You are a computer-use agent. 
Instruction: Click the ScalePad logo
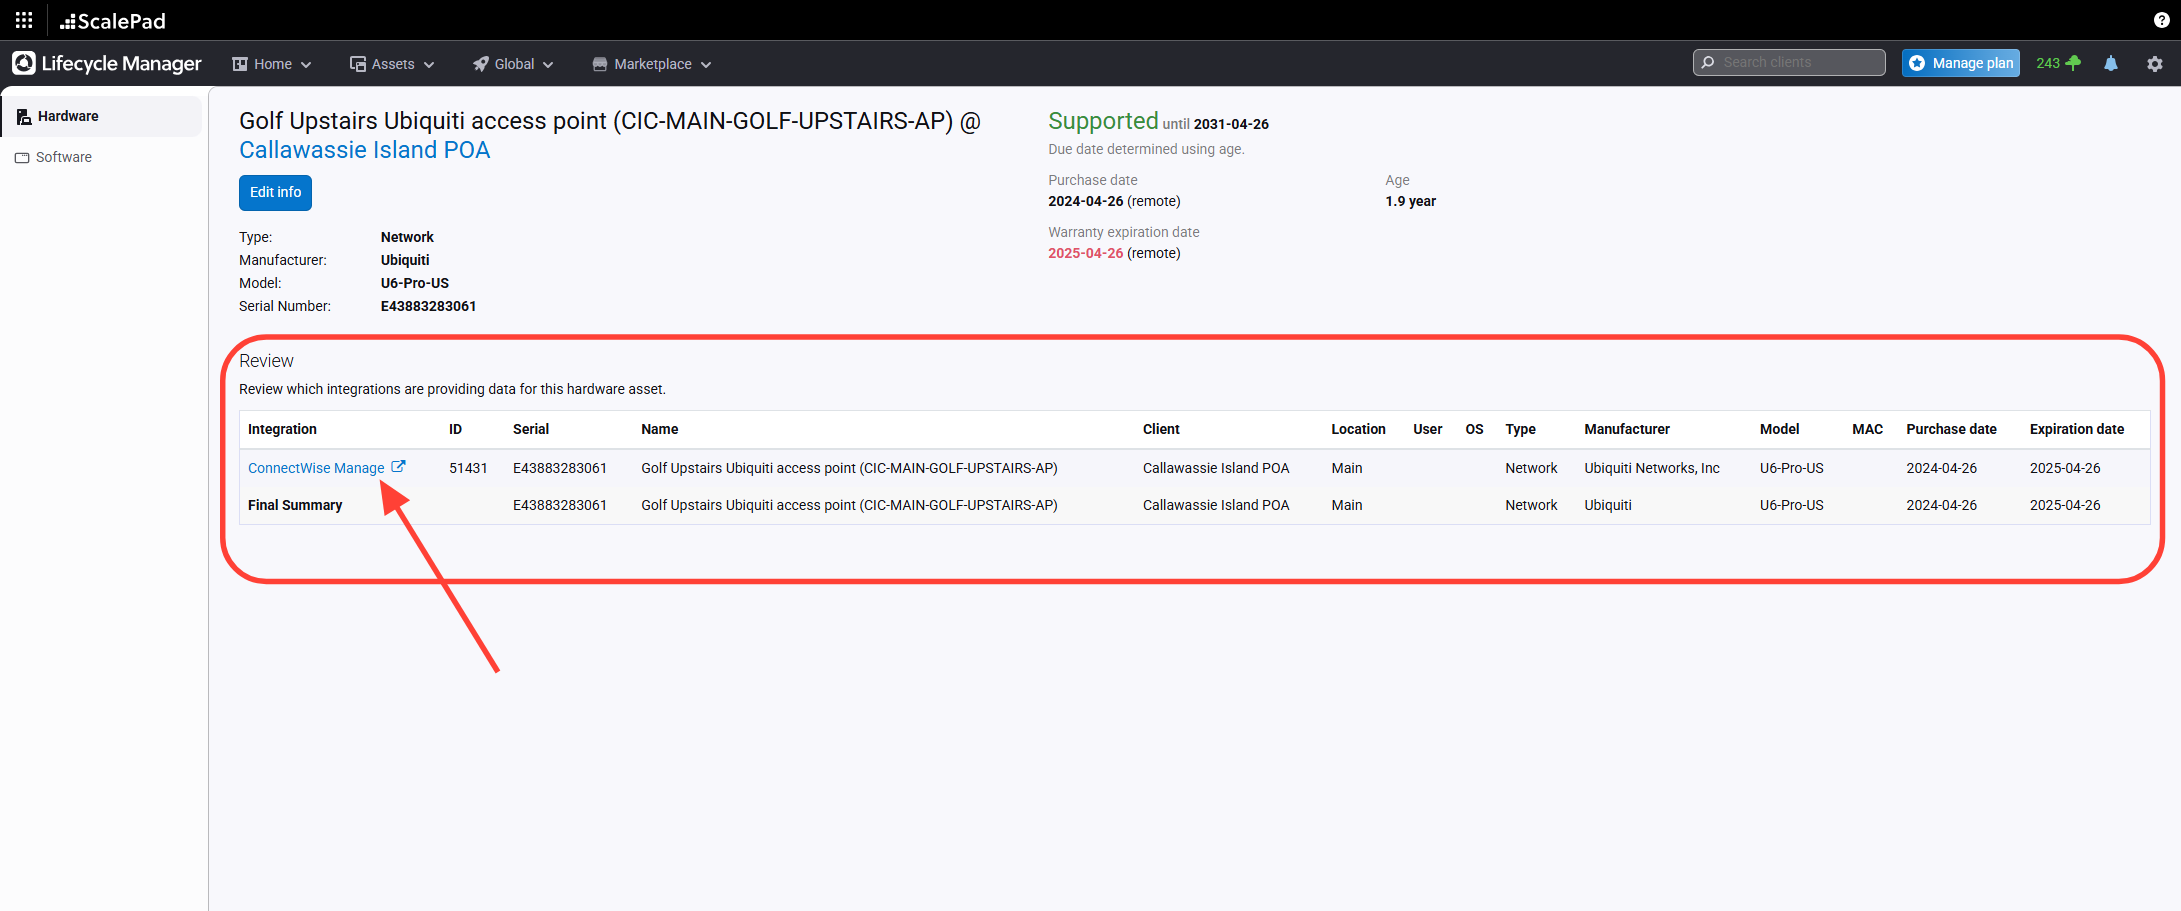pos(113,21)
